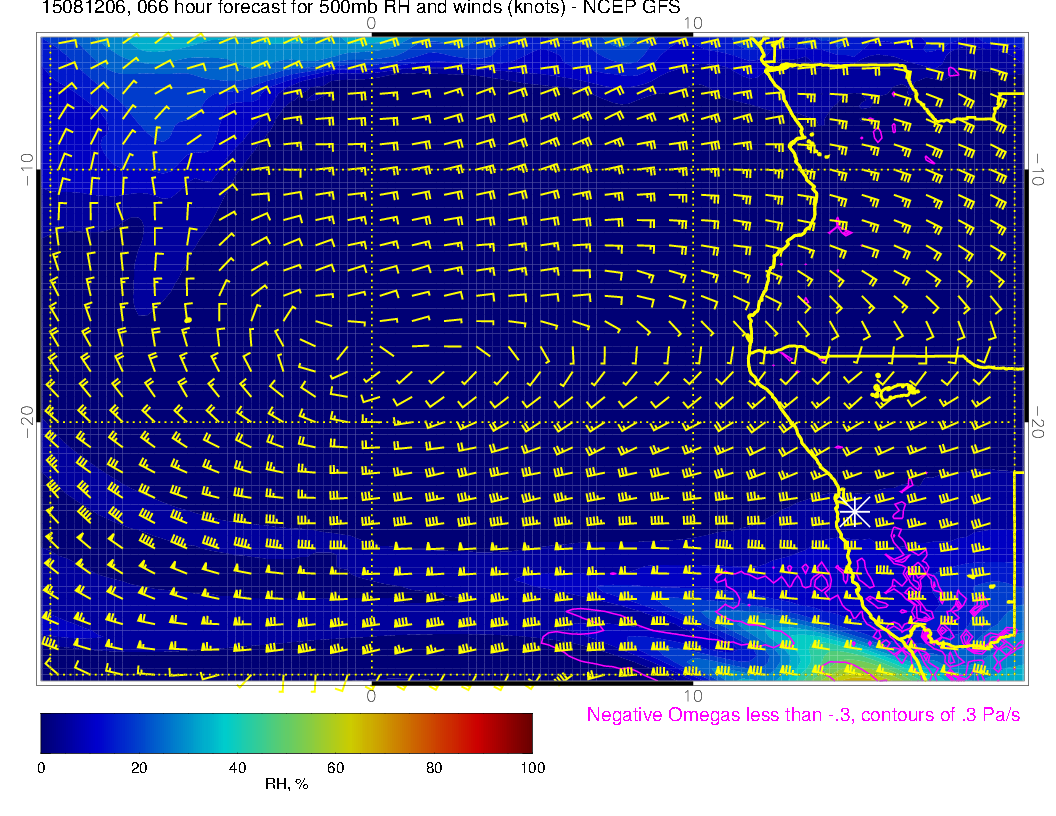Click the left '-20' latitude axis label
The width and height of the screenshot is (1056, 816).
click(27, 422)
